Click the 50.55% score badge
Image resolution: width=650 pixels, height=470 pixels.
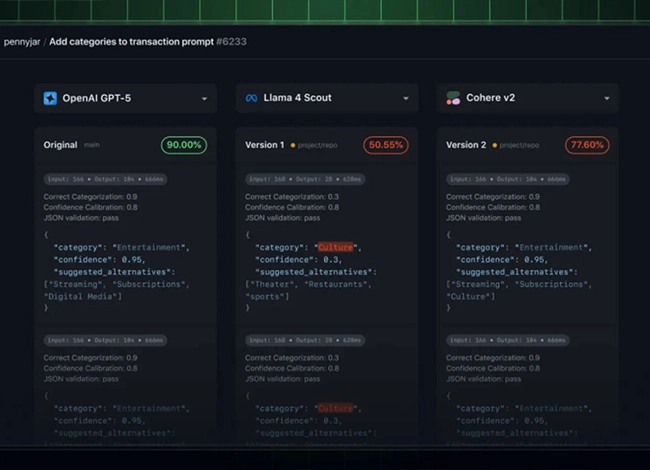tap(386, 145)
